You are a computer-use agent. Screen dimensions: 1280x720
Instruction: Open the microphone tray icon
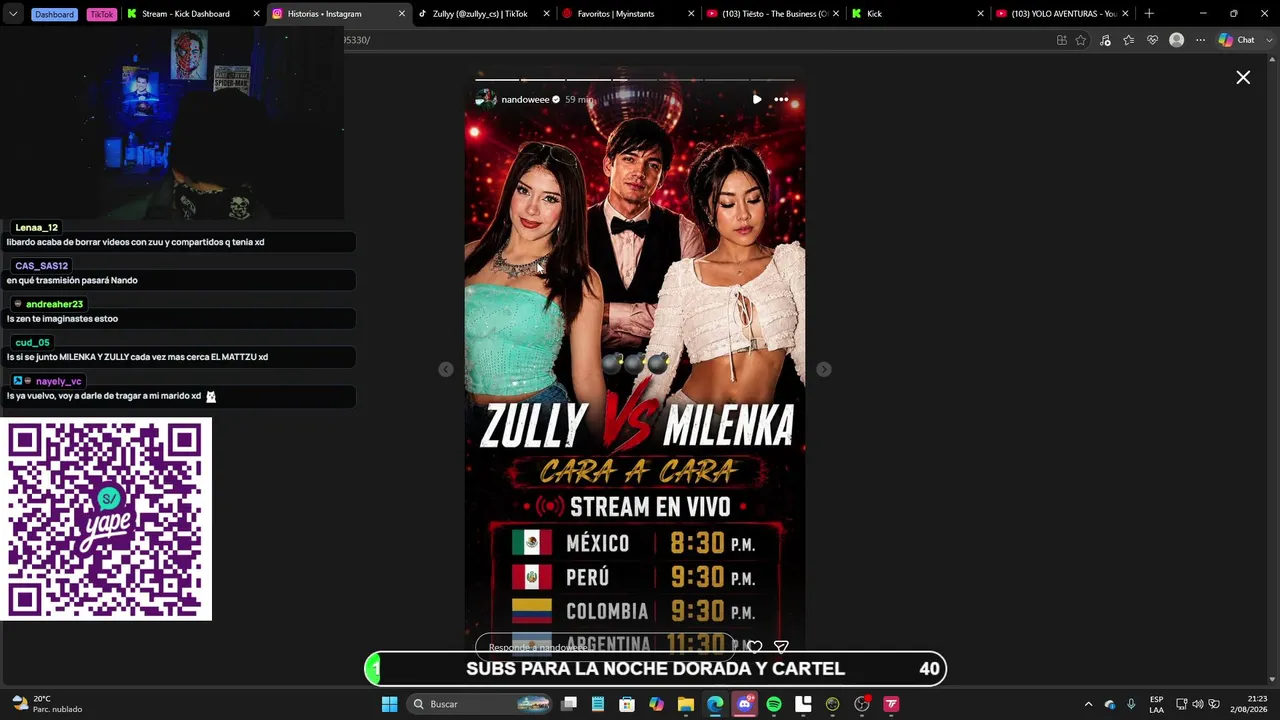1131,704
